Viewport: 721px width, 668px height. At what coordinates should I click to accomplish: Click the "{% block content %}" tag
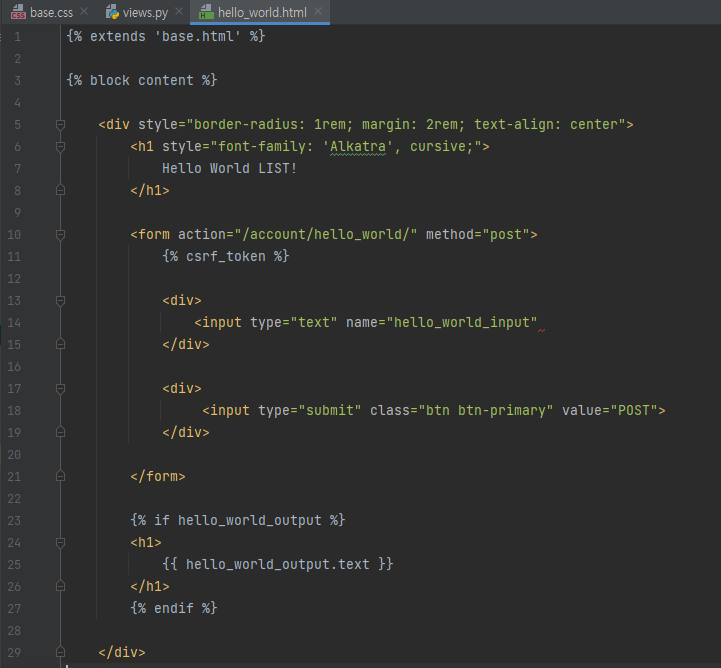142,80
